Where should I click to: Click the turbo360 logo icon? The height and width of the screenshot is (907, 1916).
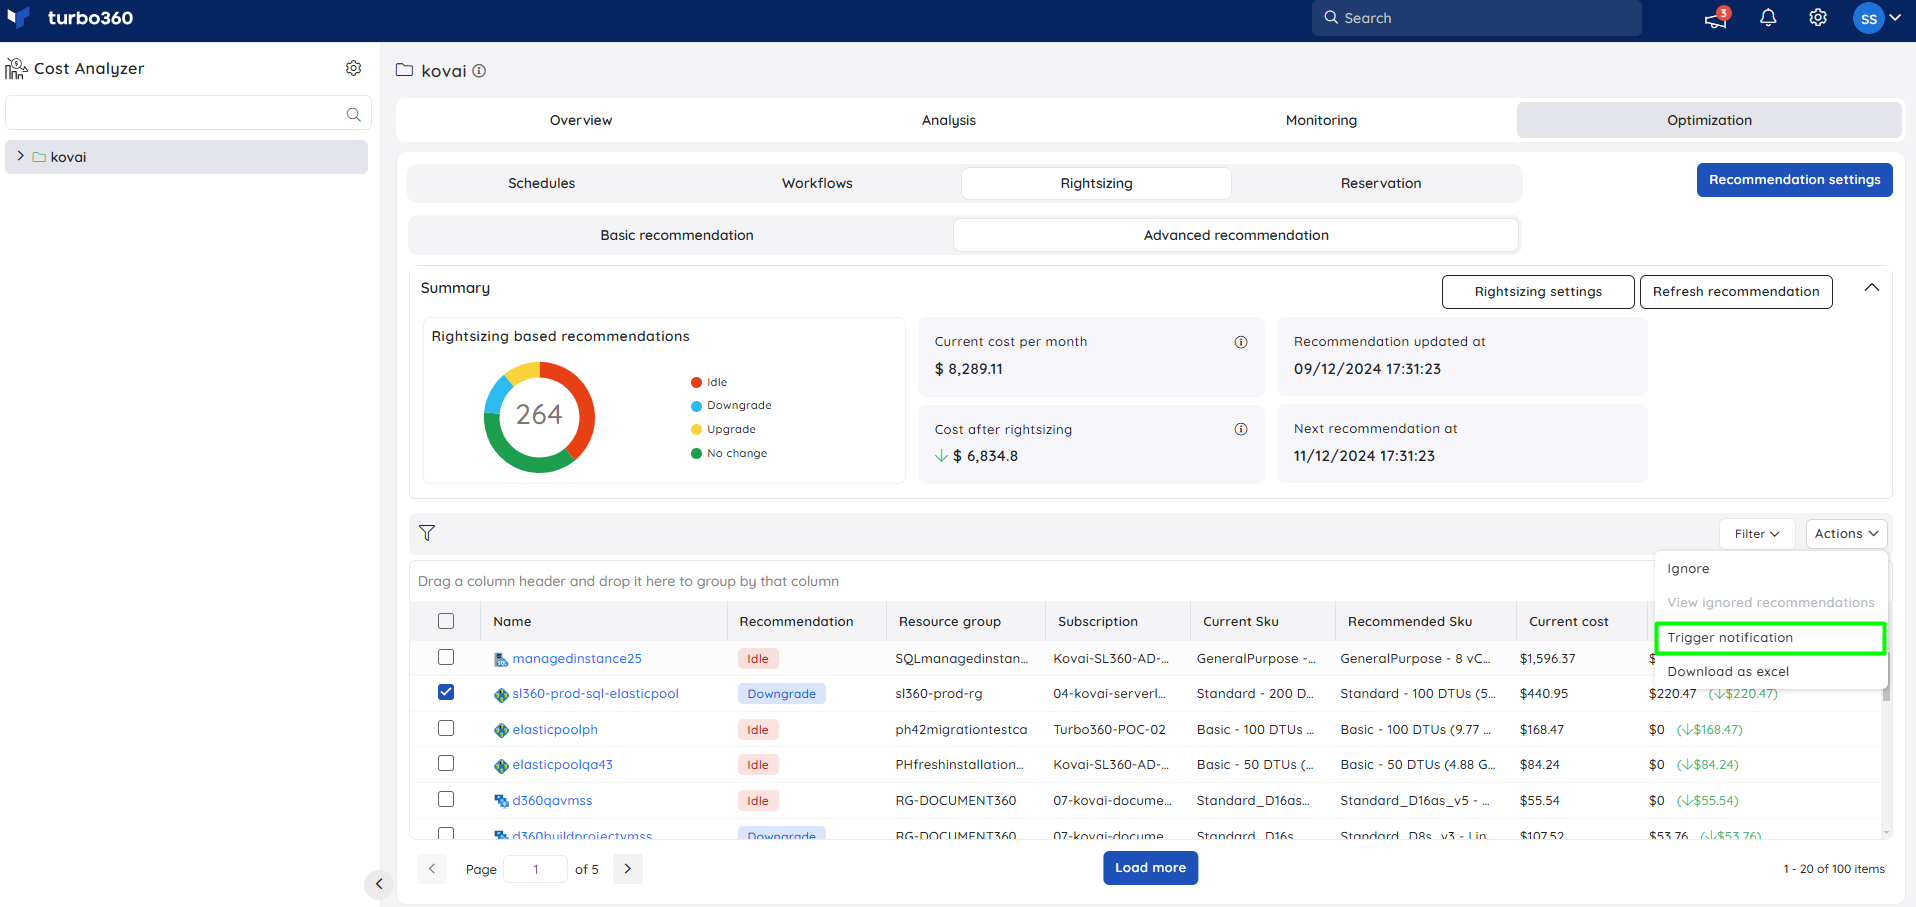pyautogui.click(x=18, y=18)
